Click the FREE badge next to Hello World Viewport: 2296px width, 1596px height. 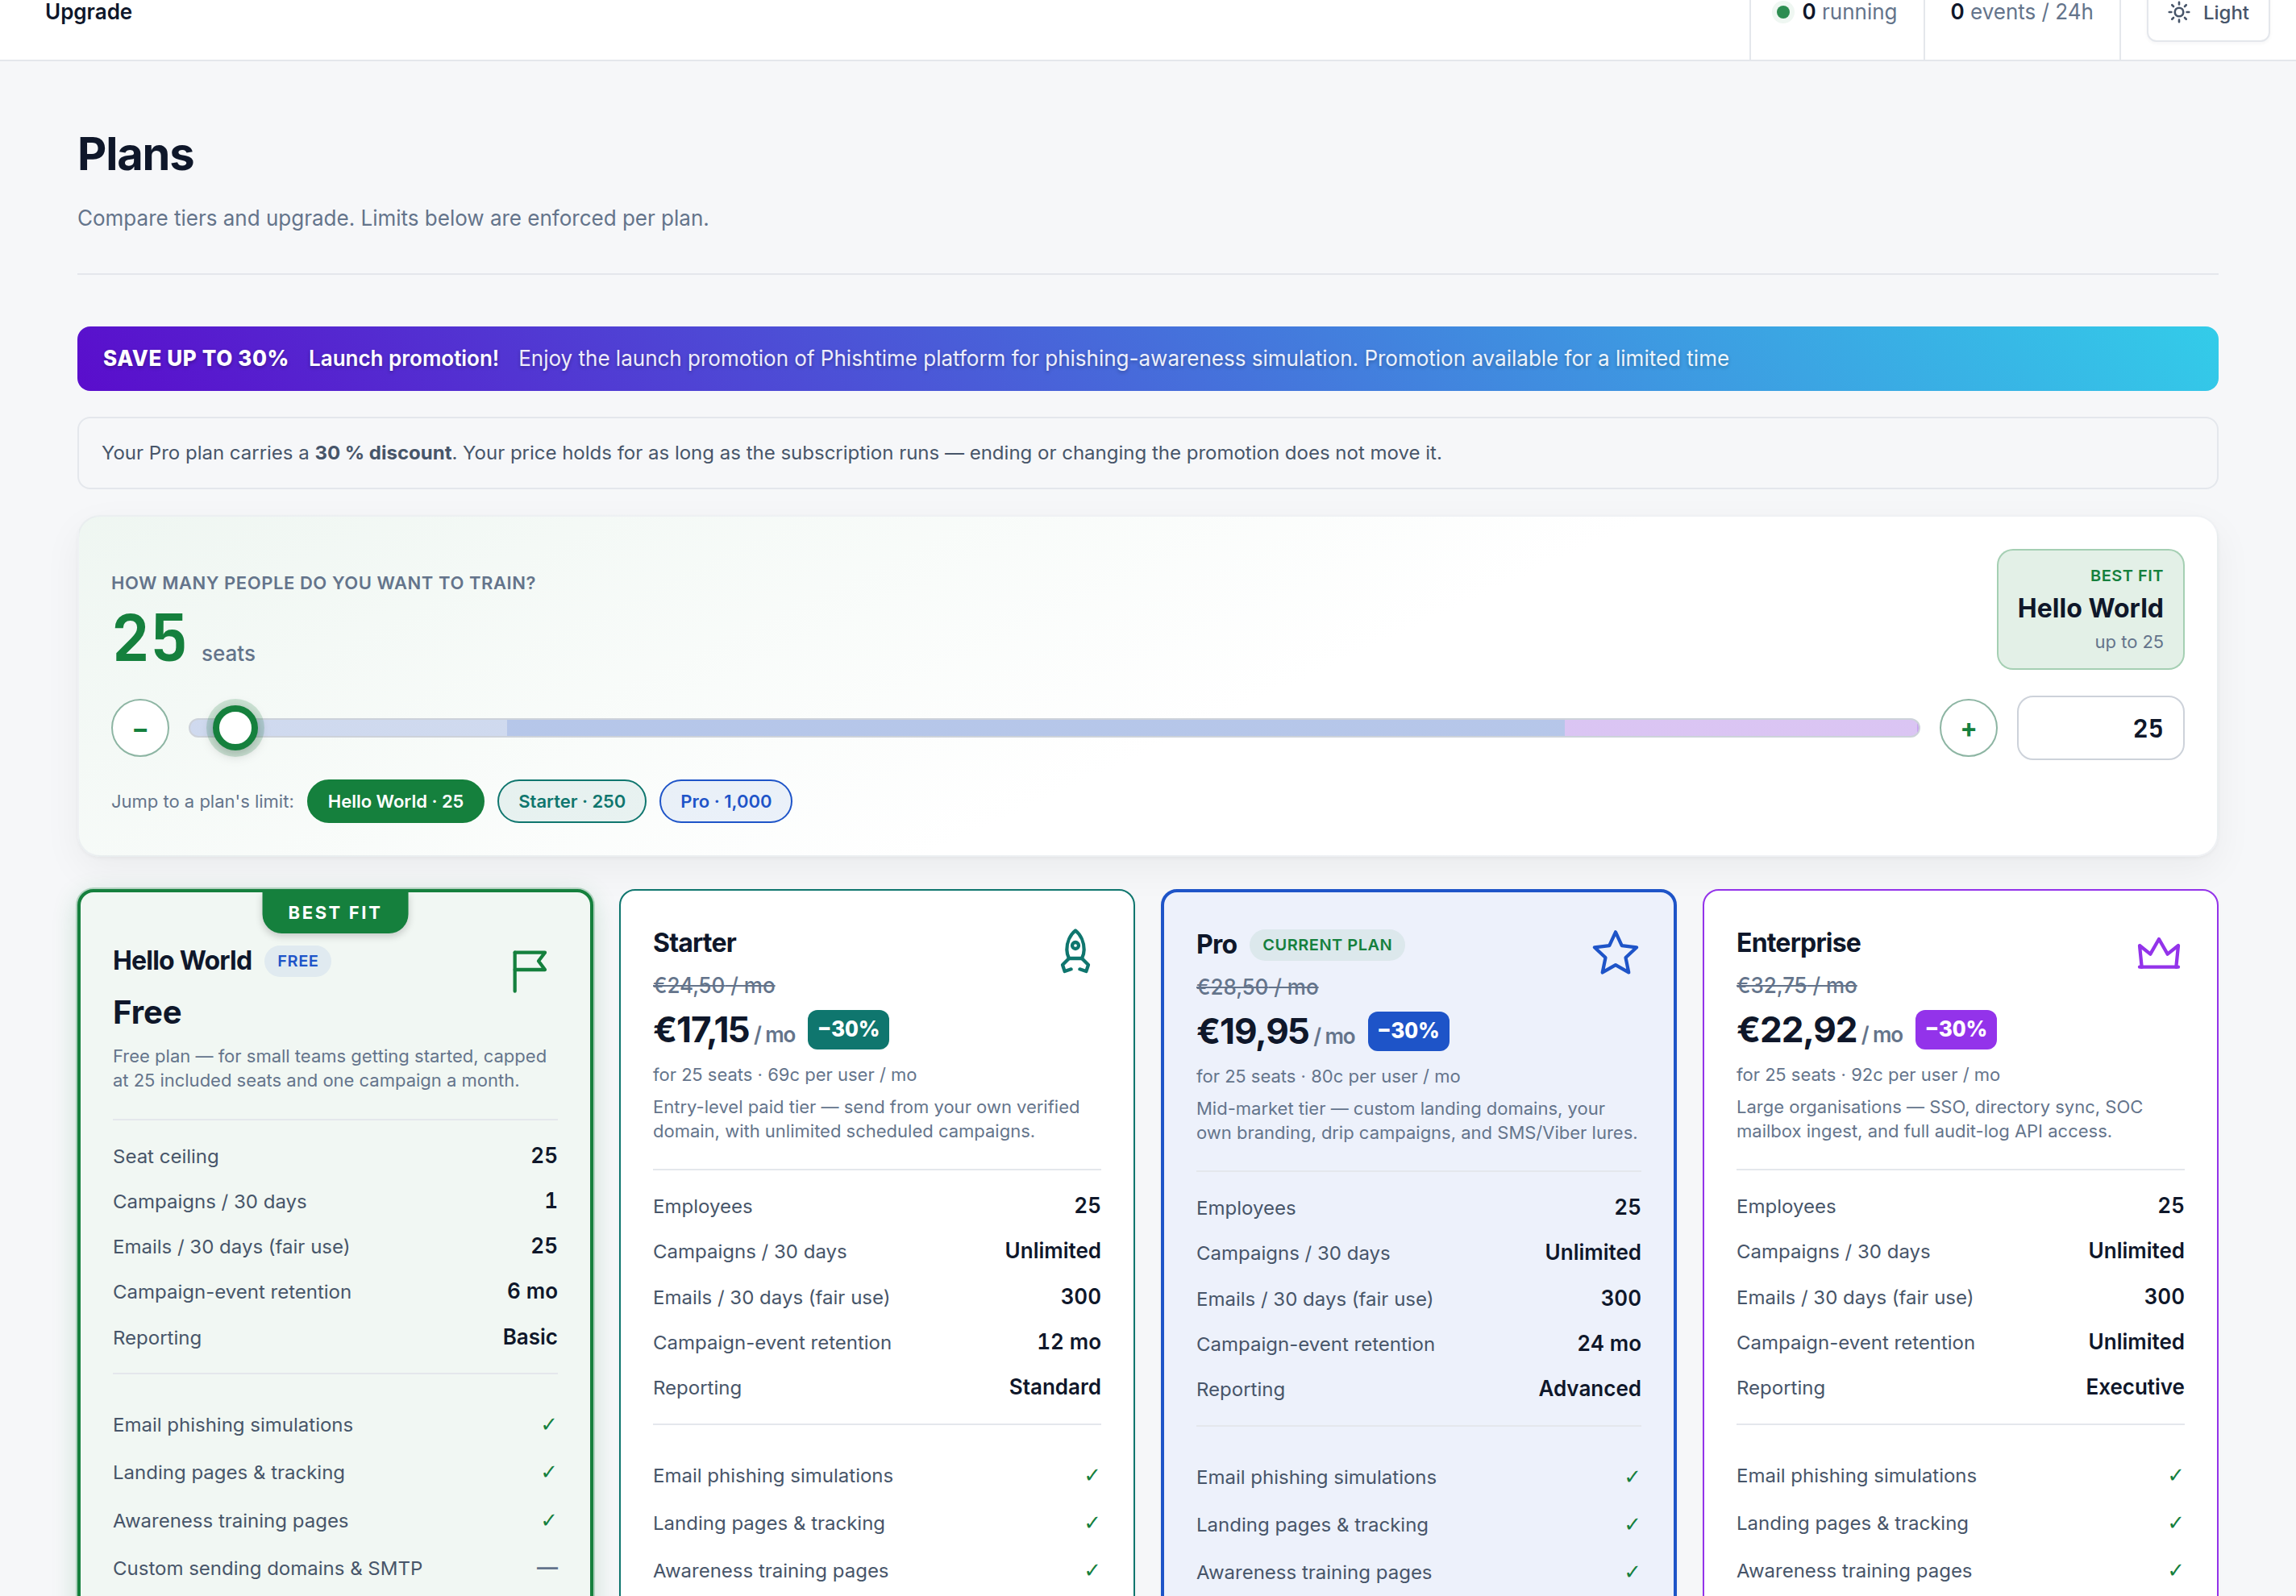tap(298, 961)
